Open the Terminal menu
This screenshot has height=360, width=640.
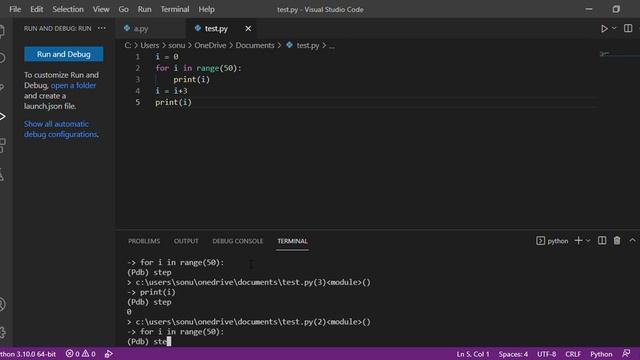(x=175, y=9)
